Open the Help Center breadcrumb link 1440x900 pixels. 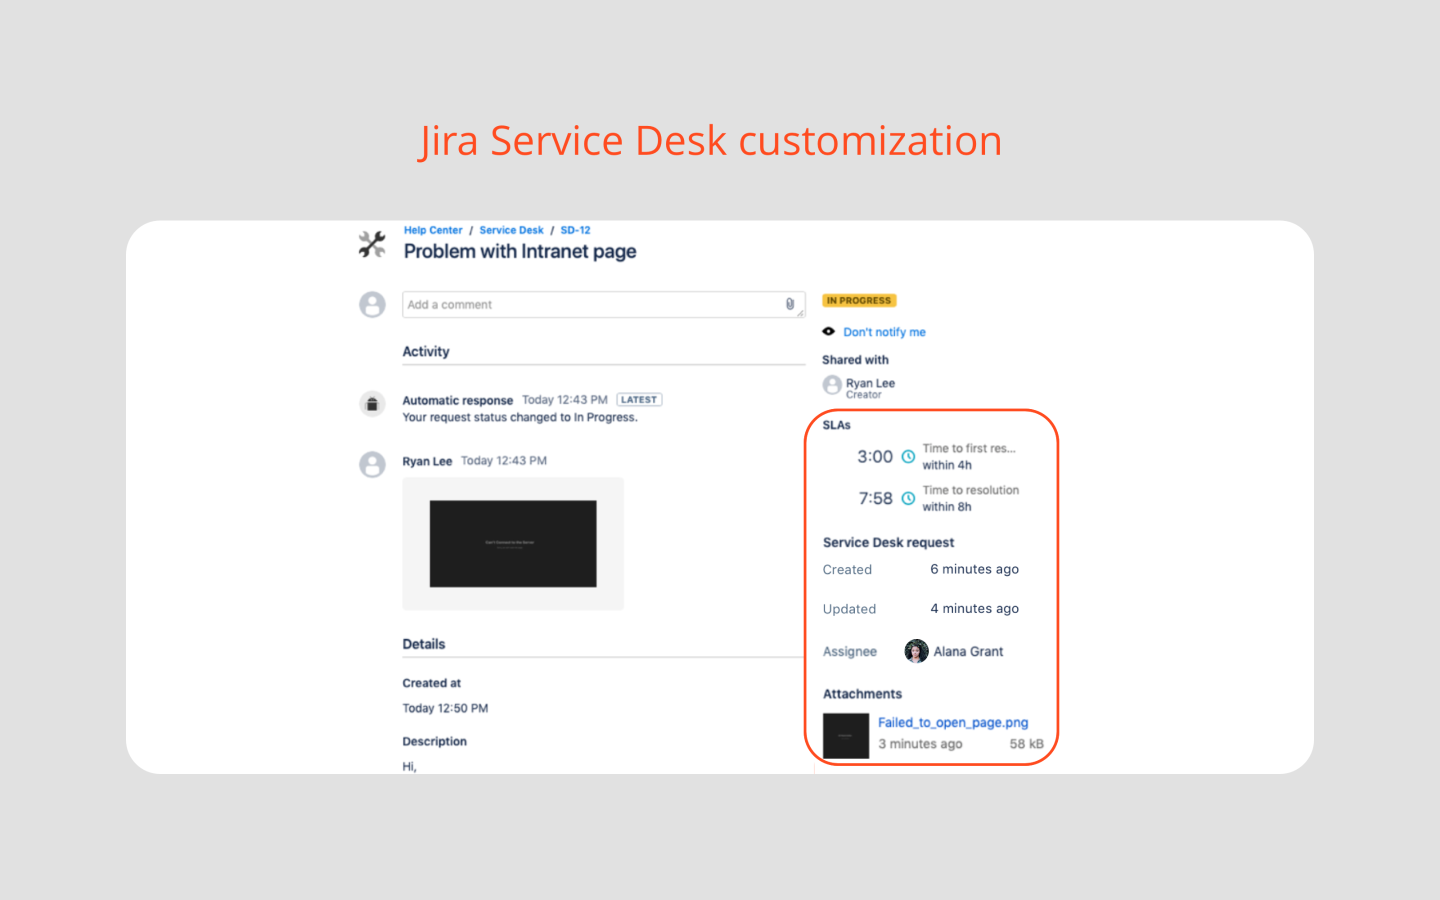(x=433, y=230)
